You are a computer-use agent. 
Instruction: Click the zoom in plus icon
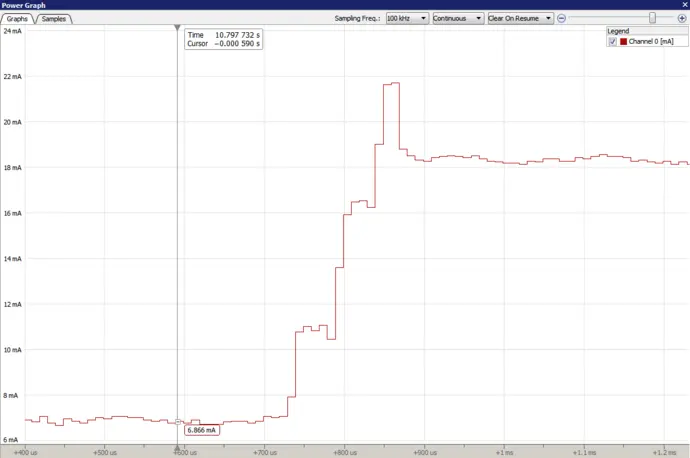click(681, 18)
